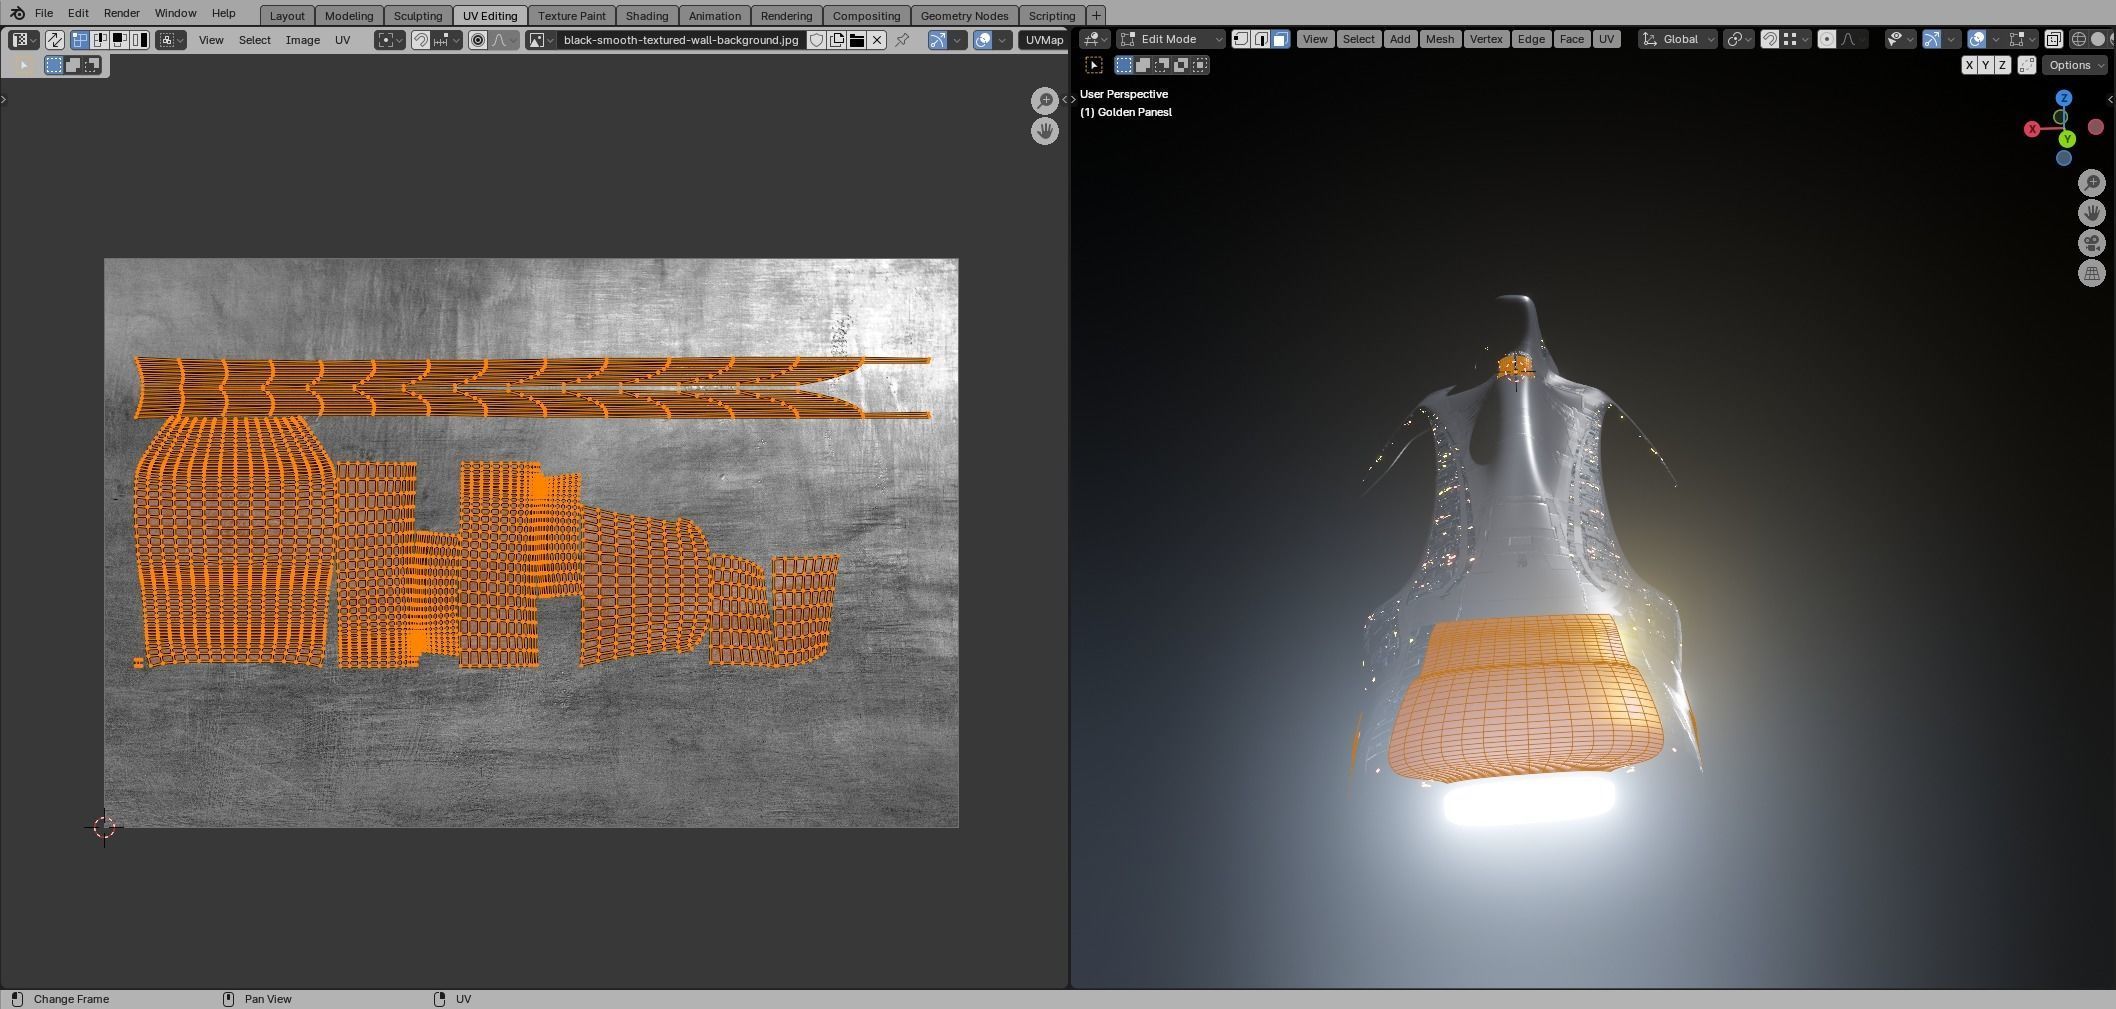Open the 3D viewport pivot point dropdown
The image size is (2116, 1009).
coord(1739,39)
